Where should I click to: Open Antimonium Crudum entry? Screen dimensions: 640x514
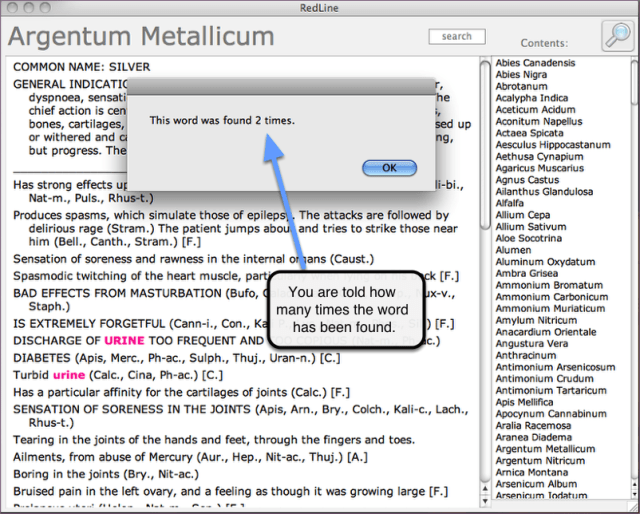544,379
